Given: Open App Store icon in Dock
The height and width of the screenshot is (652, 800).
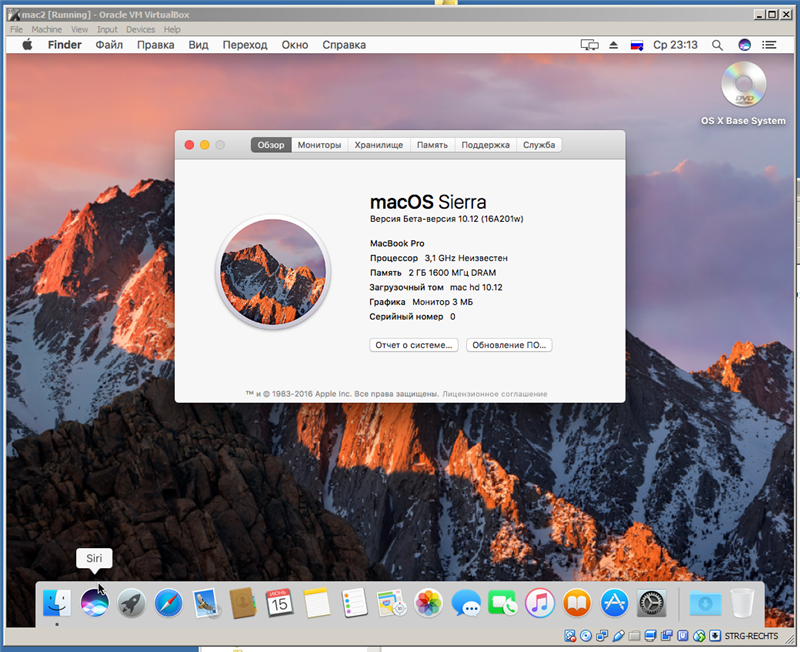Looking at the screenshot, I should point(614,603).
